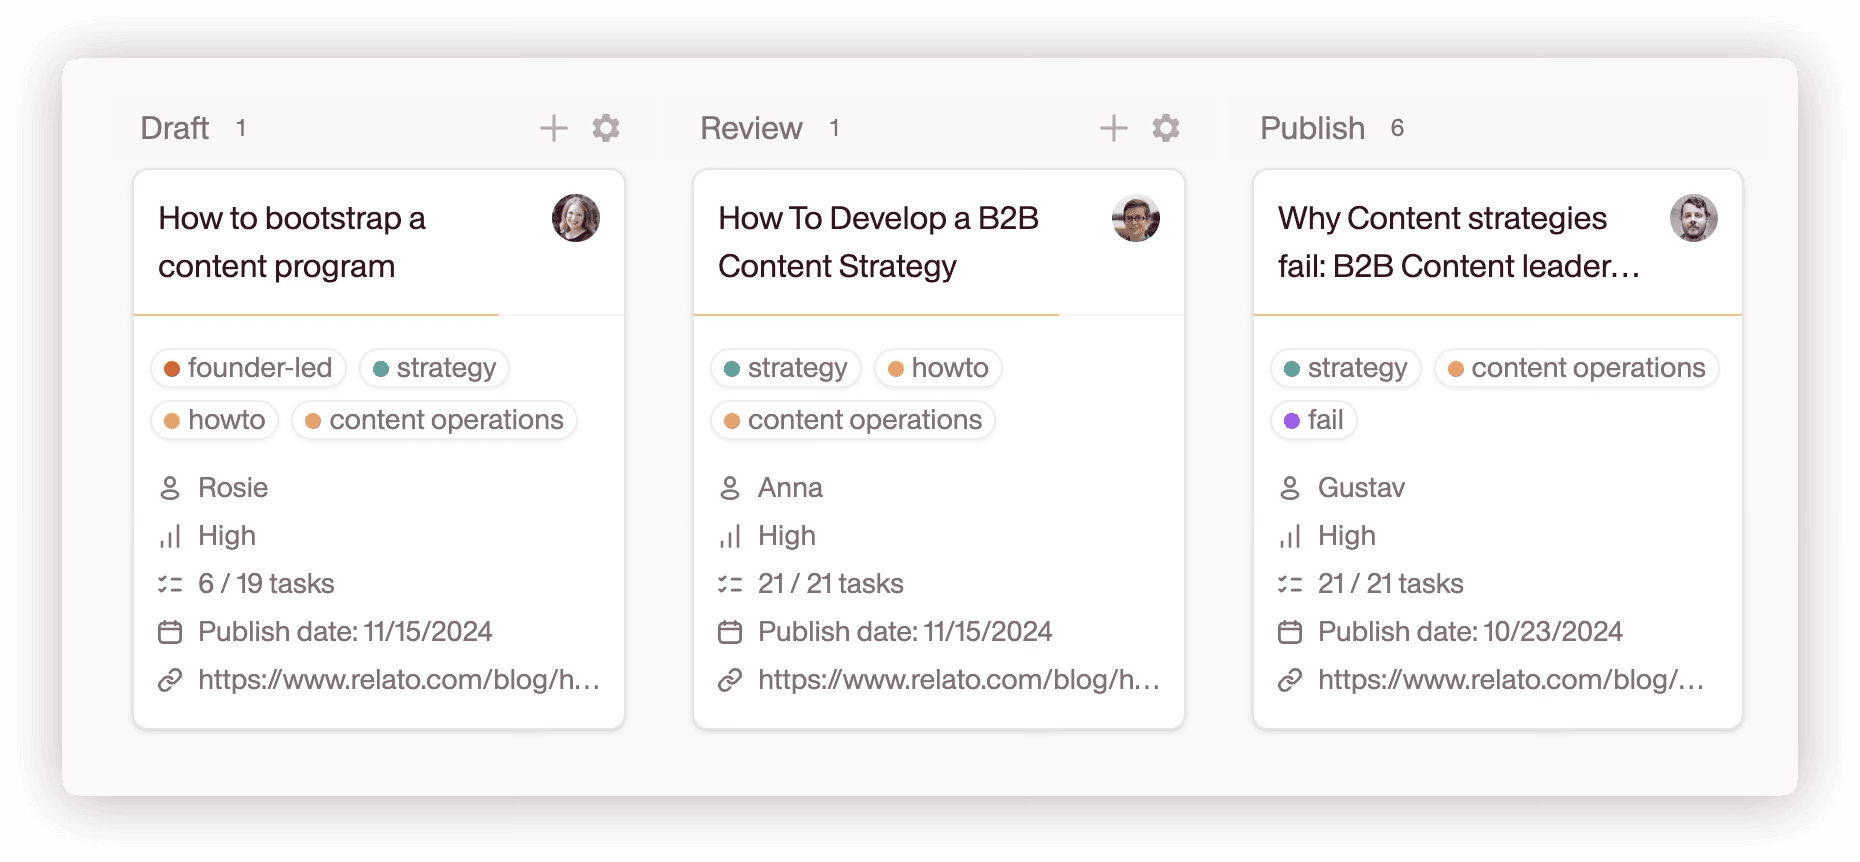Click Gustav's avatar on the Publish card
Viewport: 1860px width, 862px height.
pos(1694,218)
